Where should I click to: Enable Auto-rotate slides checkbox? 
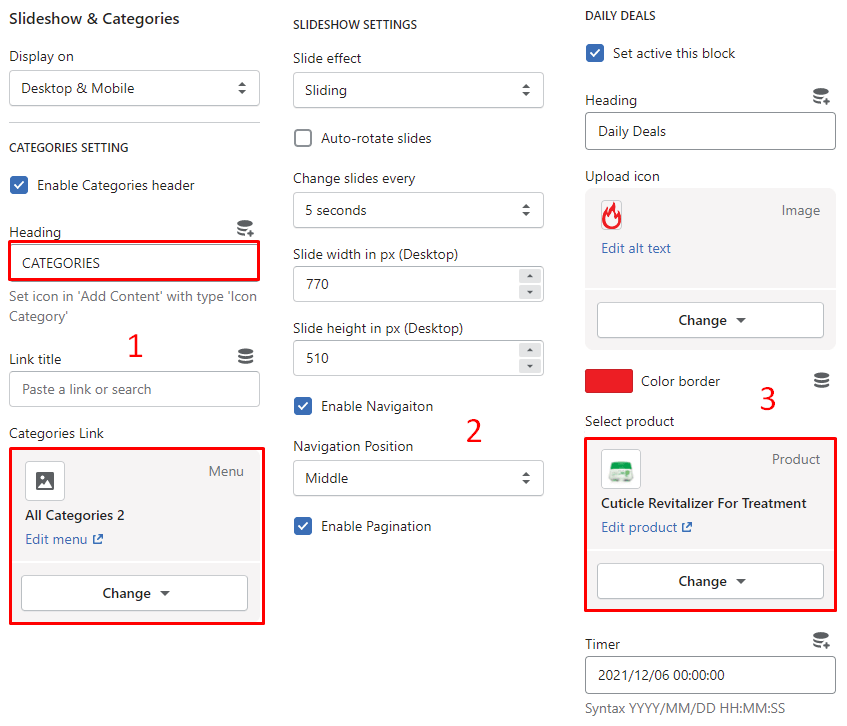[x=303, y=138]
